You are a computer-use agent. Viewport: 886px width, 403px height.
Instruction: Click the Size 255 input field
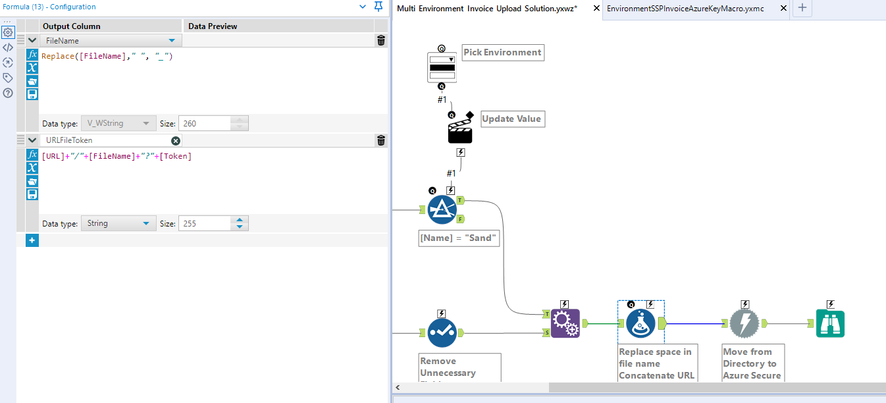pyautogui.click(x=205, y=223)
